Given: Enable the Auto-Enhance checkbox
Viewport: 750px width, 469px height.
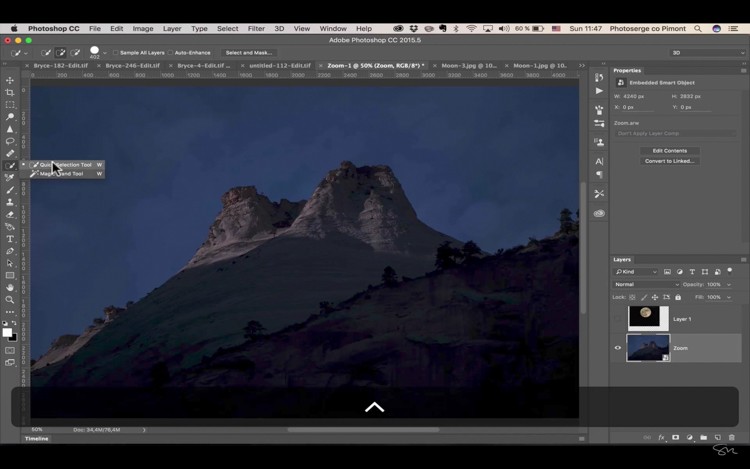Looking at the screenshot, I should 170,53.
